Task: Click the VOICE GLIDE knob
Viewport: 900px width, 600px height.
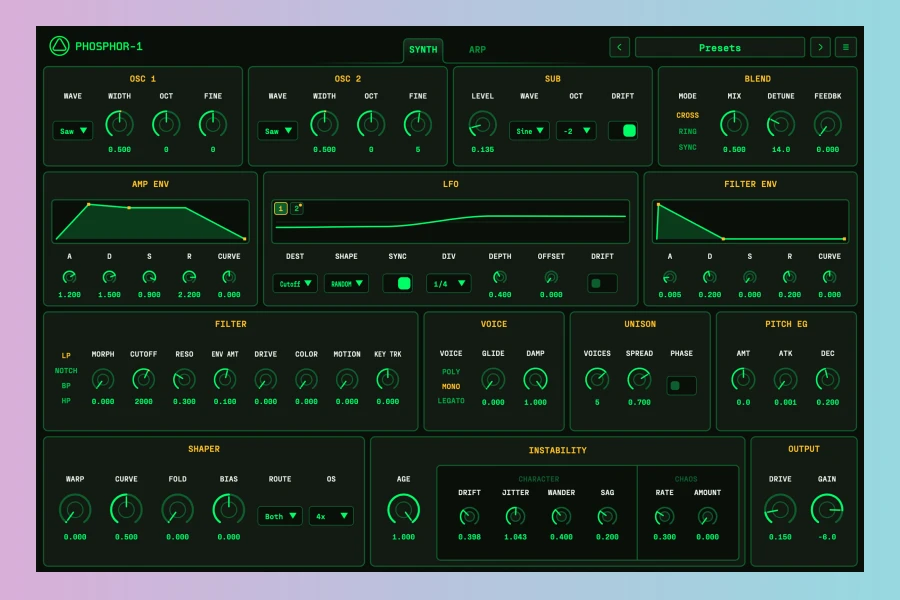Action: click(x=493, y=380)
